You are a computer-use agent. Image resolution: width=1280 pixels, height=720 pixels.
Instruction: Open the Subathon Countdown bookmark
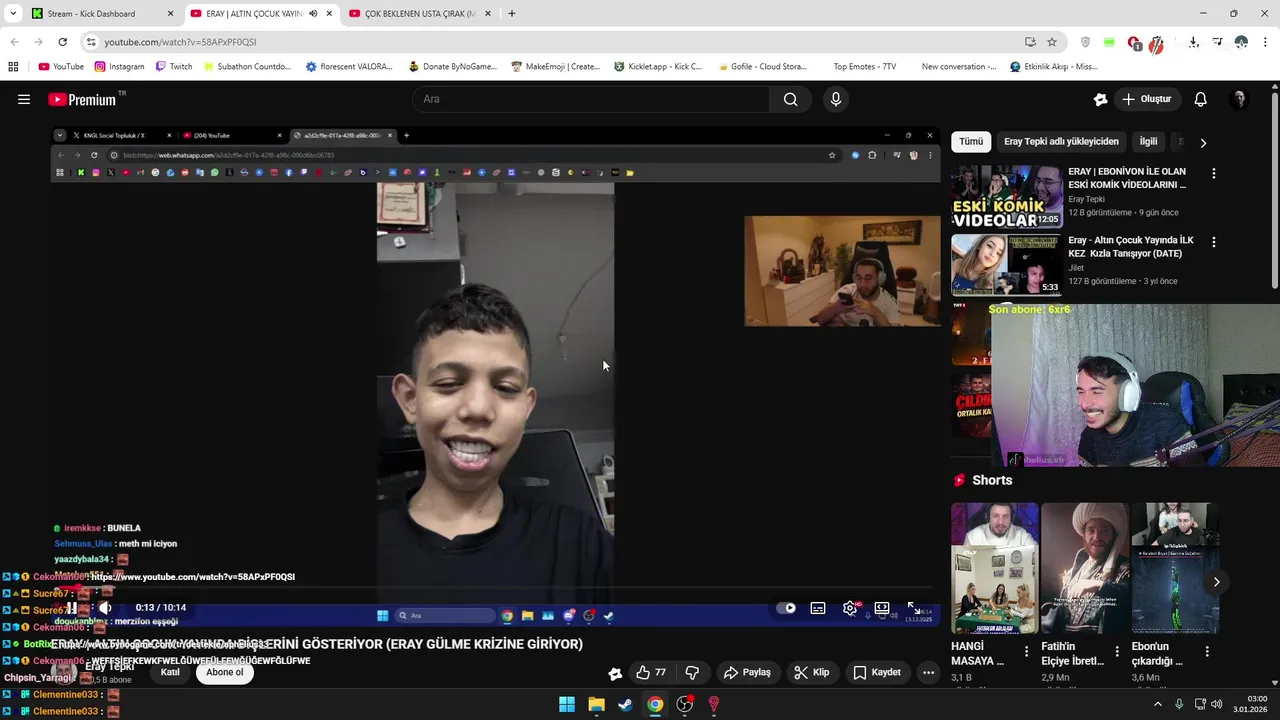pos(247,67)
